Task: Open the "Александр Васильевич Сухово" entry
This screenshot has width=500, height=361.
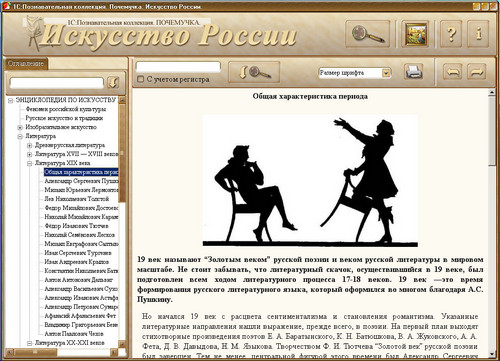Action: (x=82, y=289)
